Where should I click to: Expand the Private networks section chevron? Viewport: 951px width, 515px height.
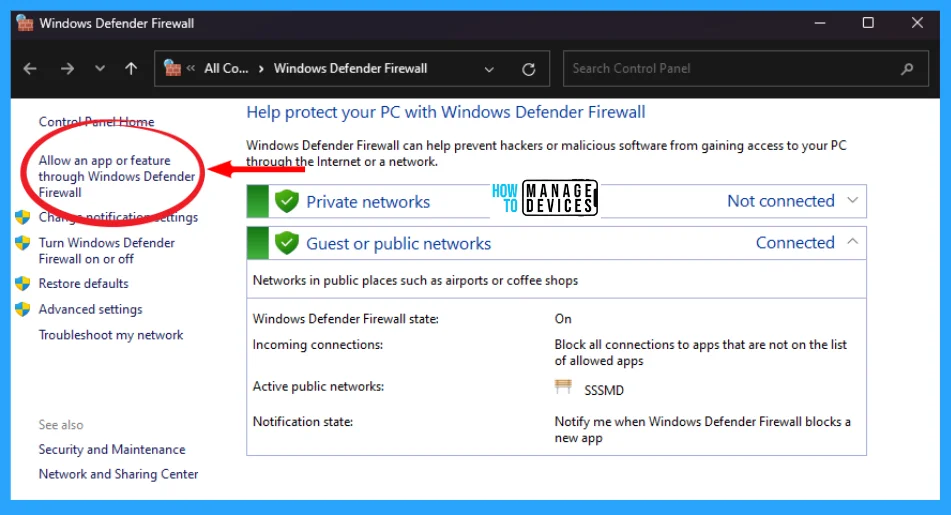tap(853, 200)
